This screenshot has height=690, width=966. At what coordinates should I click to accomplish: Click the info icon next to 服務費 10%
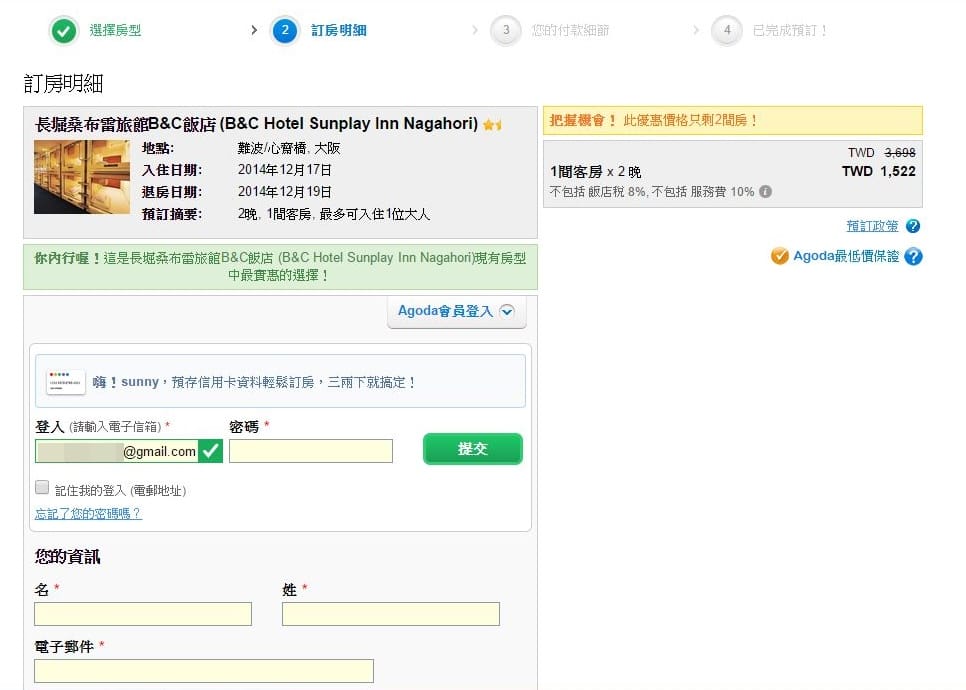(765, 191)
